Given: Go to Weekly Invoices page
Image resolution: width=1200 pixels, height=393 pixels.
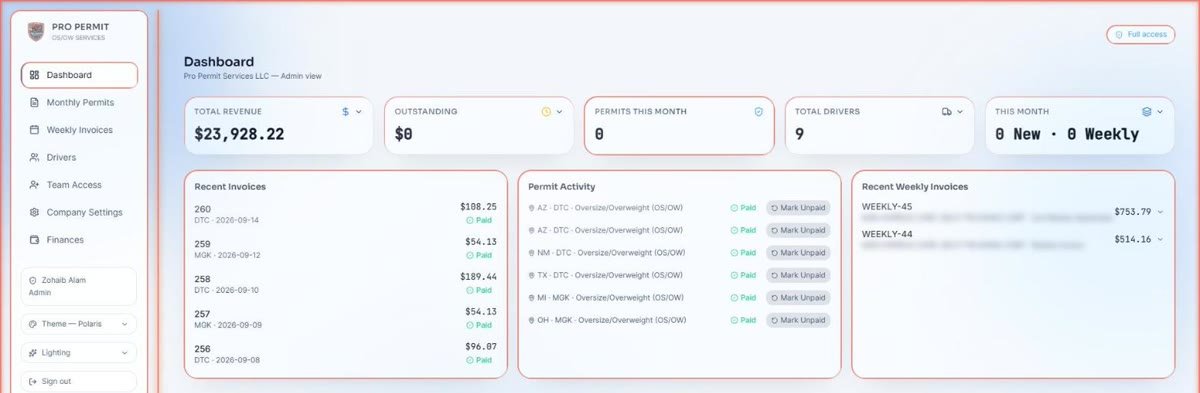Looking at the screenshot, I should [79, 130].
